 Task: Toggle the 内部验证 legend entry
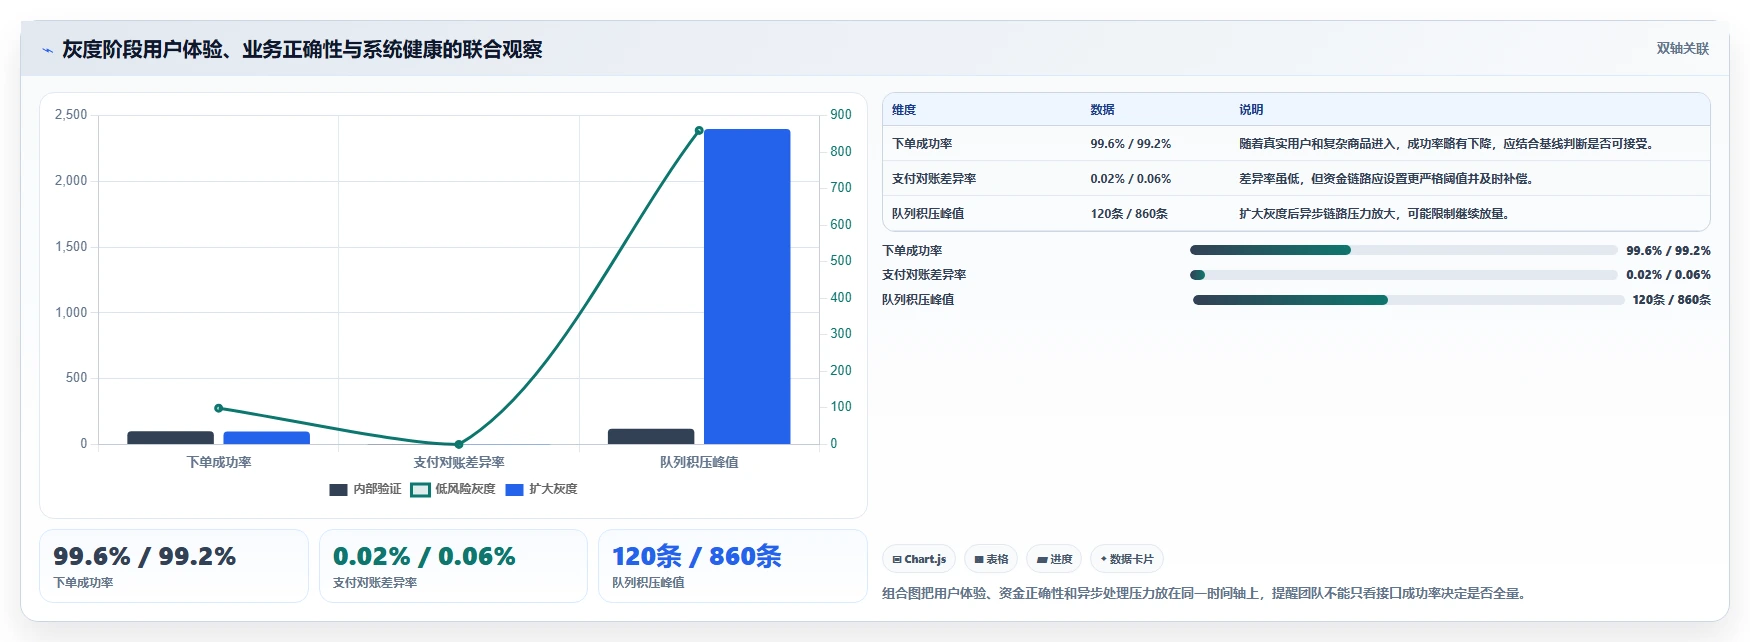tap(365, 489)
